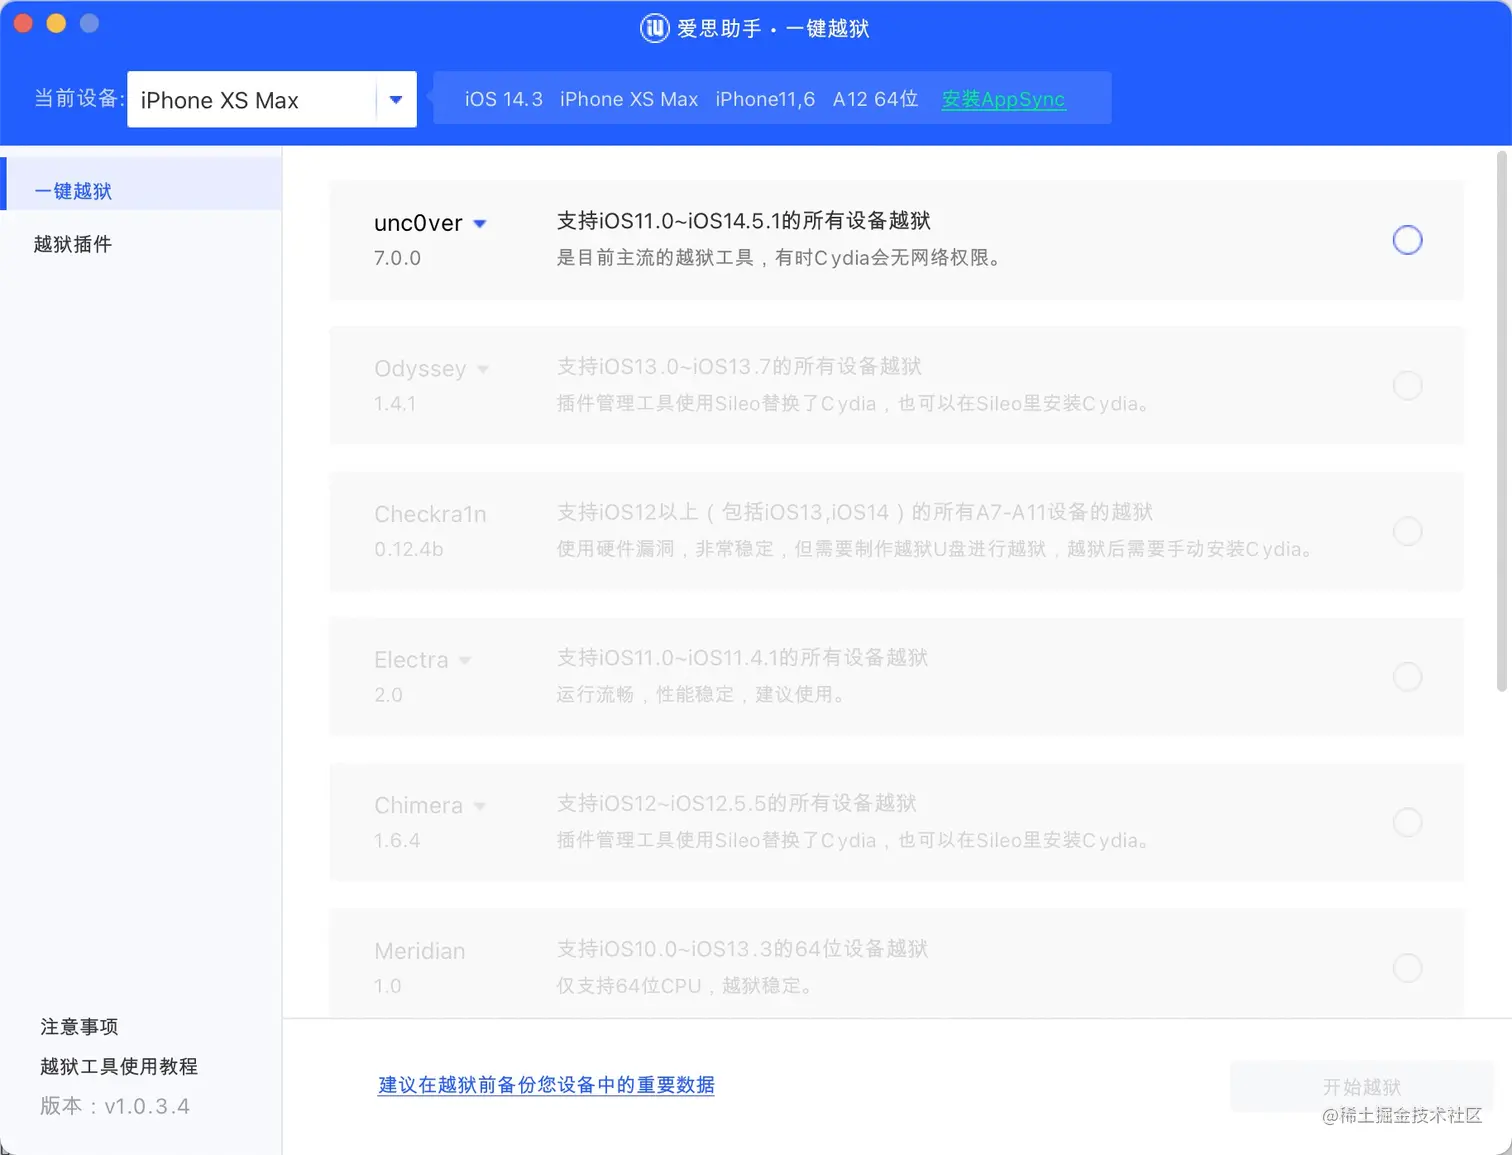Click unc0ver version number 7.0.0
The image size is (1512, 1155).
pos(397,258)
